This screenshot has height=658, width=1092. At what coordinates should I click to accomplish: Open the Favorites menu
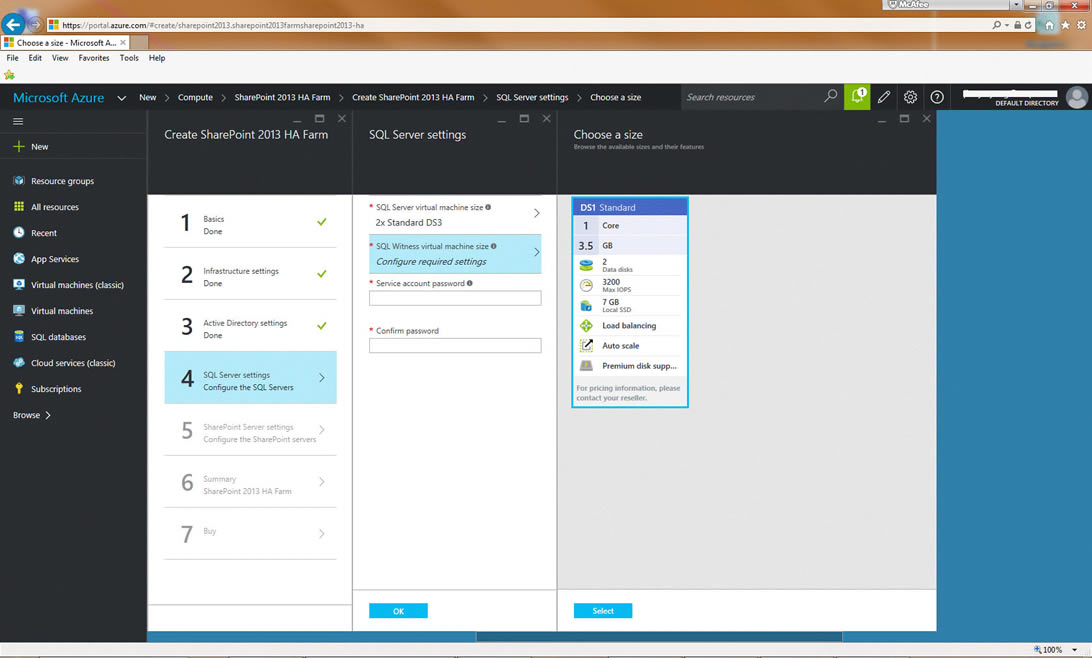click(x=94, y=58)
